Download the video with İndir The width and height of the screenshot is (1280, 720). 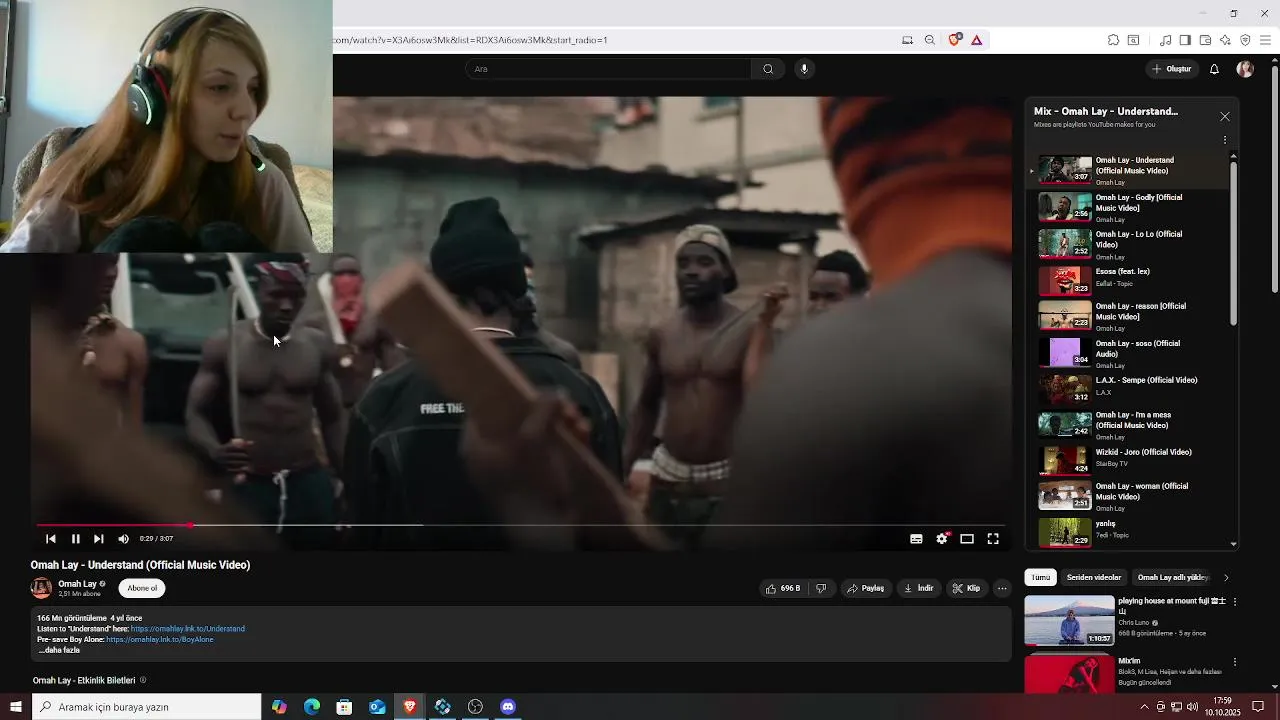[x=918, y=588]
